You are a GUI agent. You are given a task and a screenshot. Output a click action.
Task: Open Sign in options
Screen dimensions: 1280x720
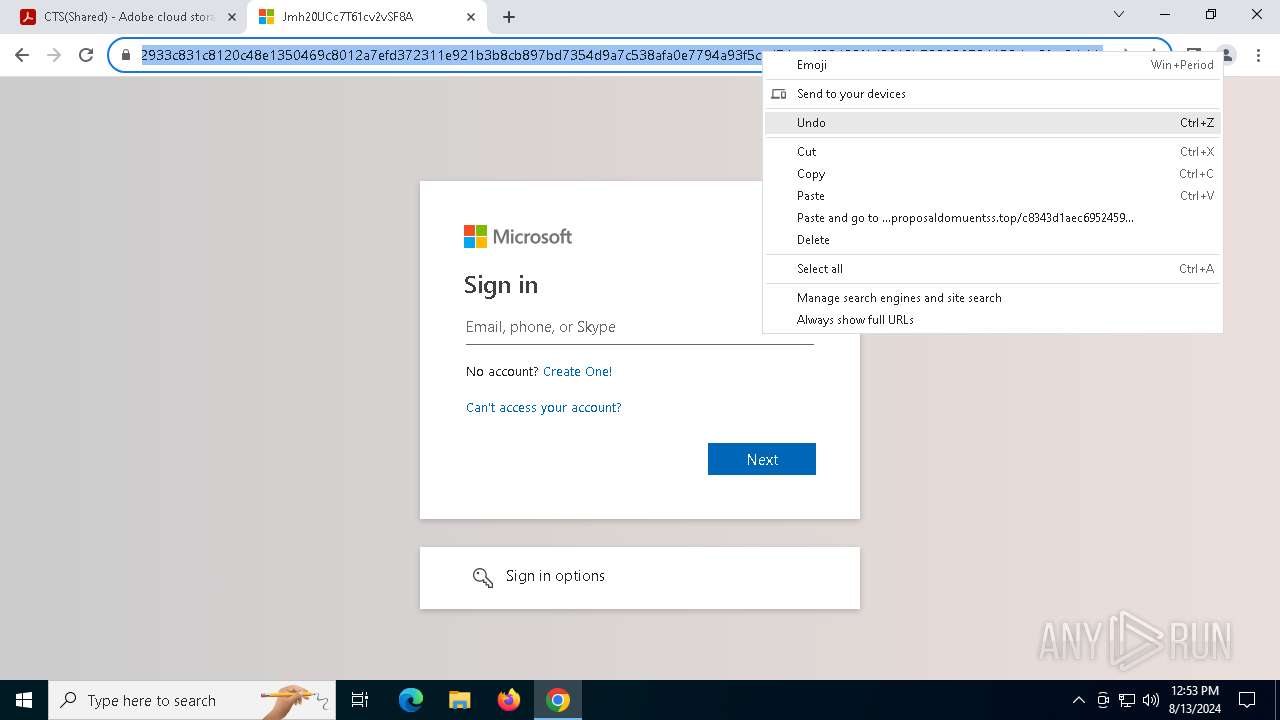pyautogui.click(x=640, y=577)
